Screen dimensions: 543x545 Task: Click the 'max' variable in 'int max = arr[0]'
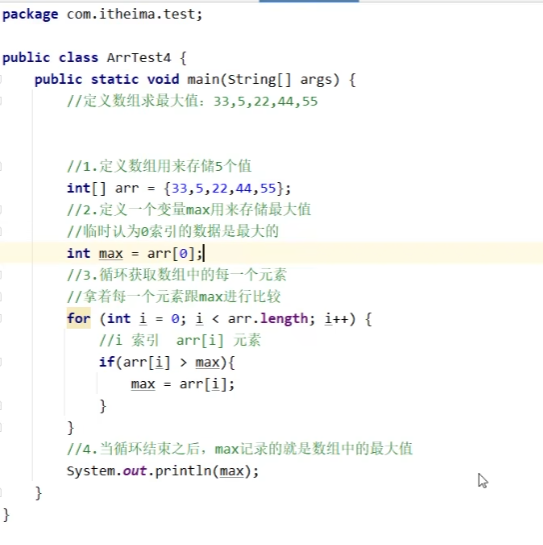pyautogui.click(x=111, y=254)
